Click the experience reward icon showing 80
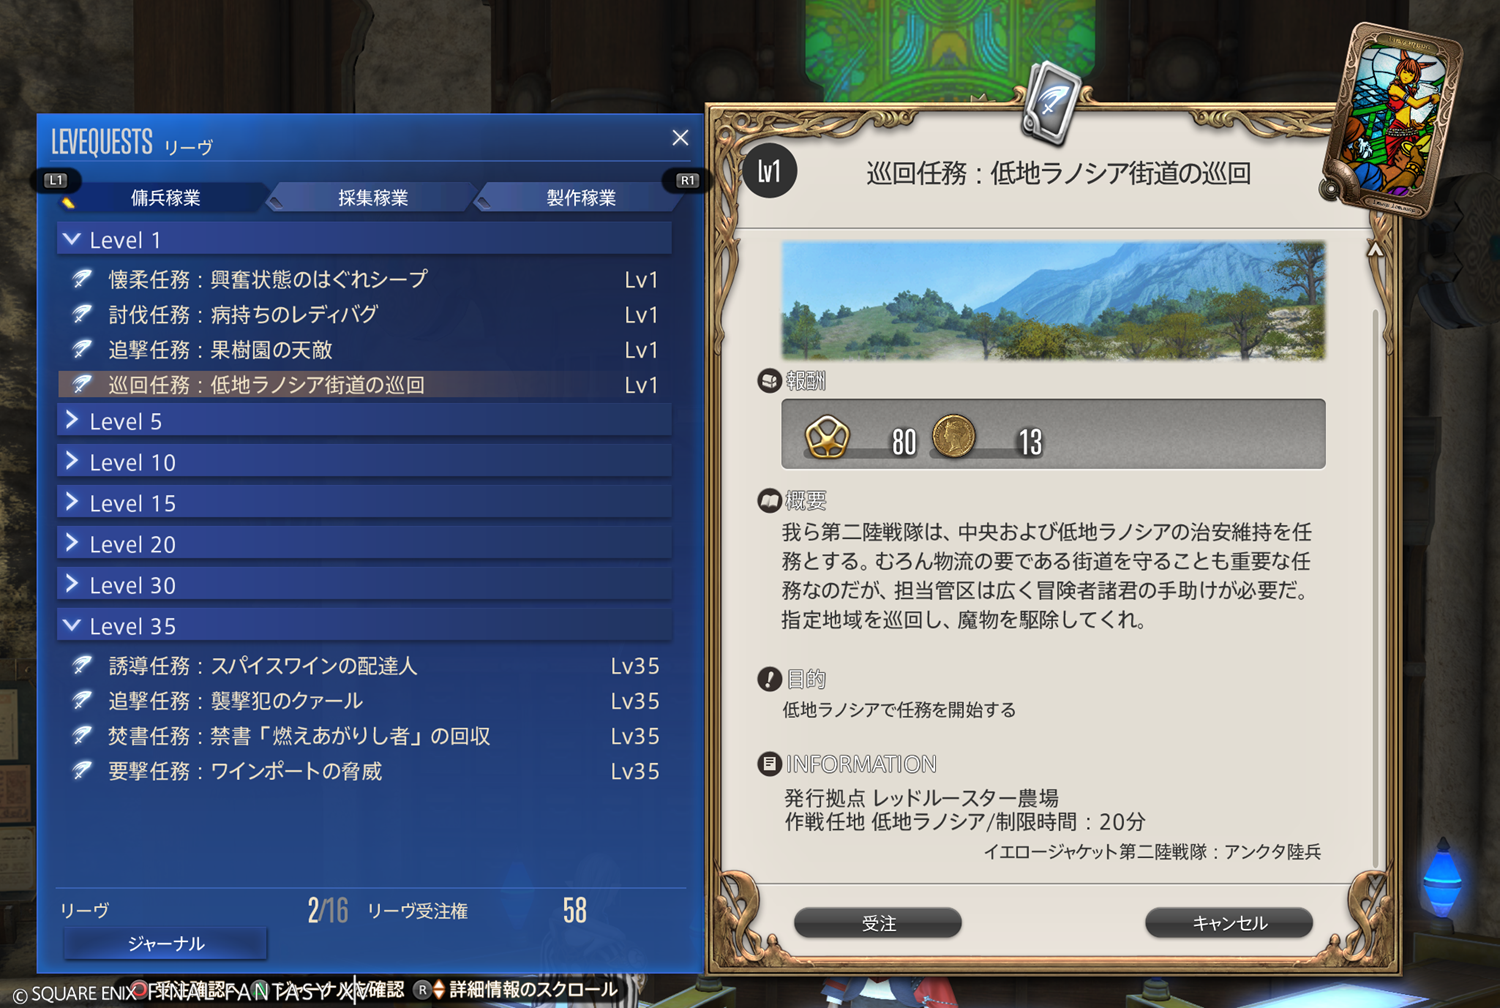 click(x=827, y=437)
